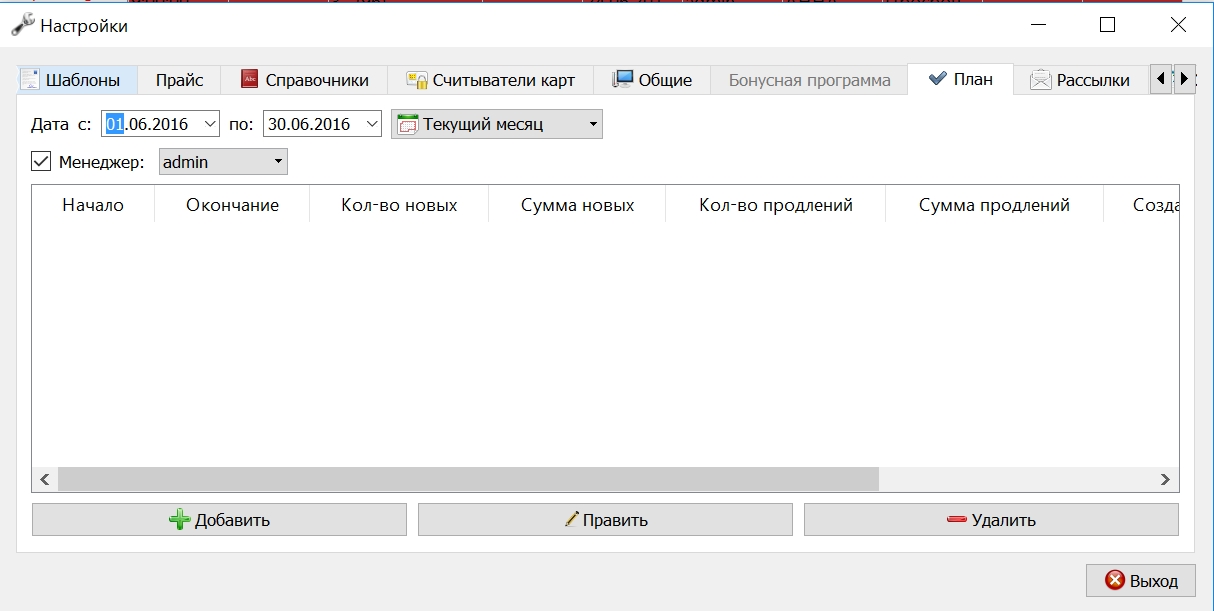The height and width of the screenshot is (611, 1214).
Task: Expand the end date dropdown arrow
Action: (x=373, y=124)
